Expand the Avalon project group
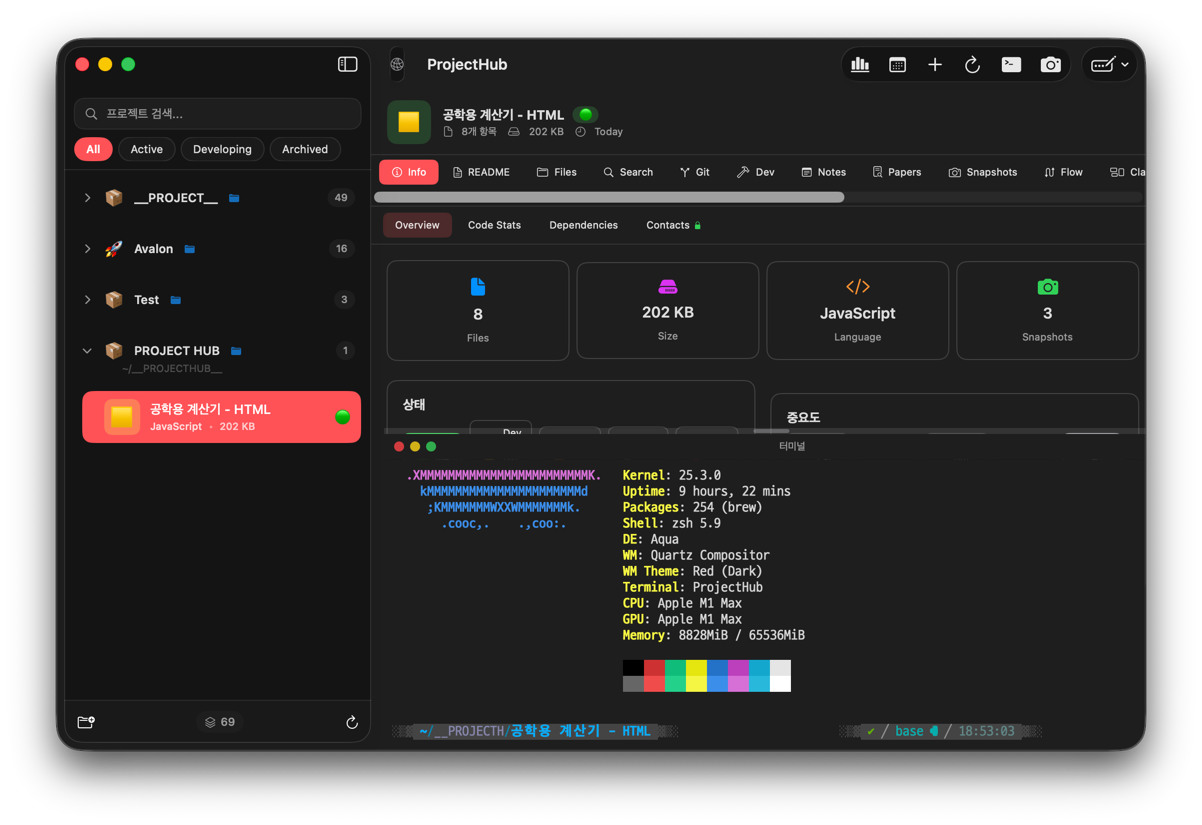This screenshot has width=1202, height=825. pos(88,249)
